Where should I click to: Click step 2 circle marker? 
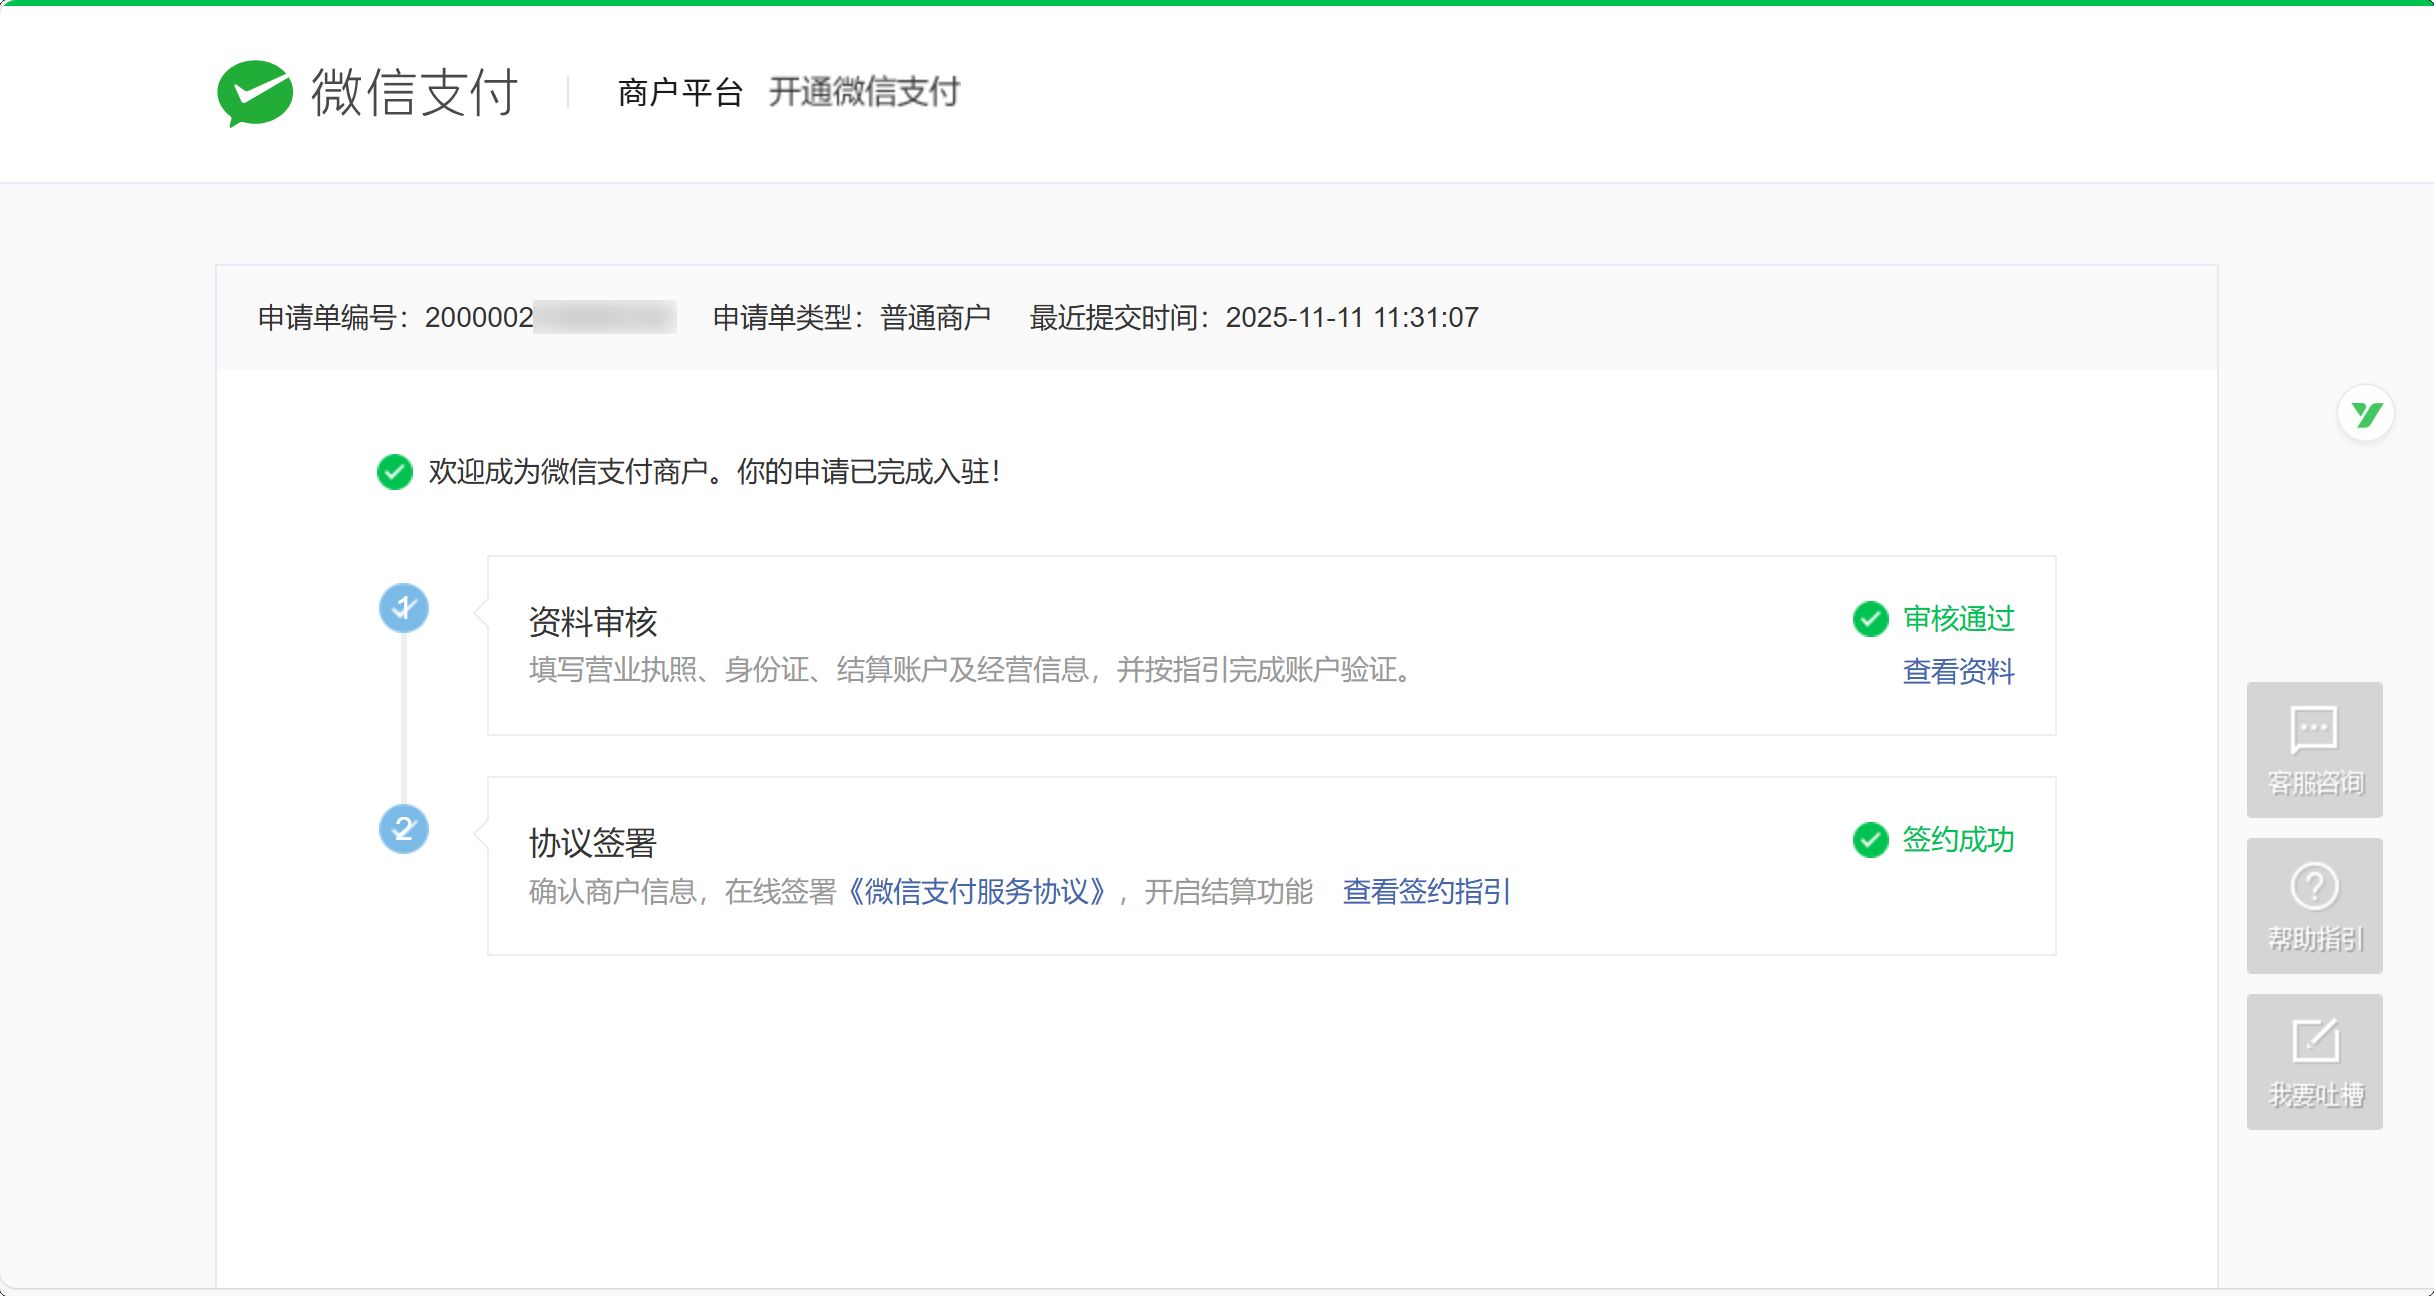point(404,829)
